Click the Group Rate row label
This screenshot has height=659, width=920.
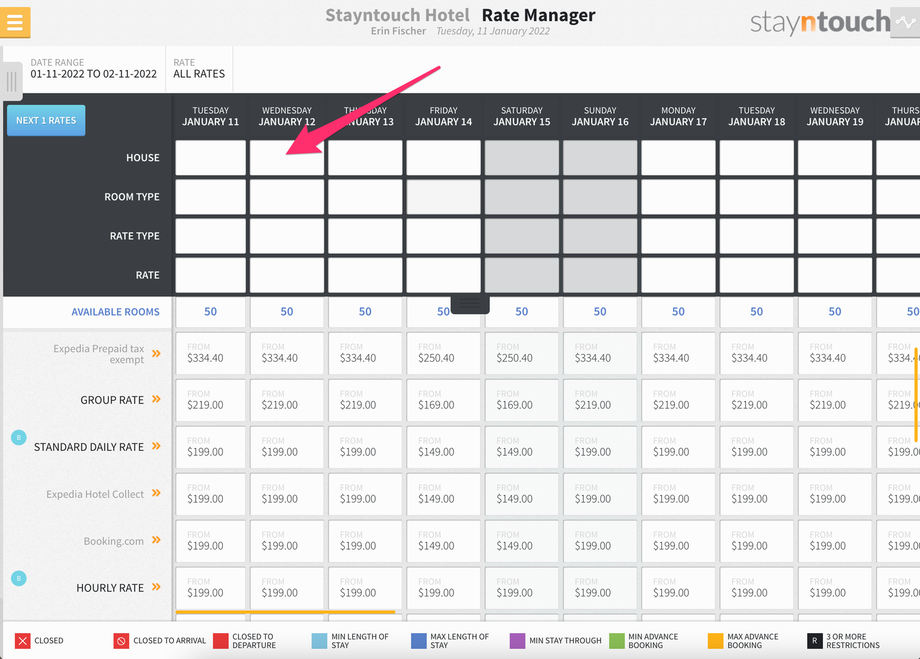[112, 400]
